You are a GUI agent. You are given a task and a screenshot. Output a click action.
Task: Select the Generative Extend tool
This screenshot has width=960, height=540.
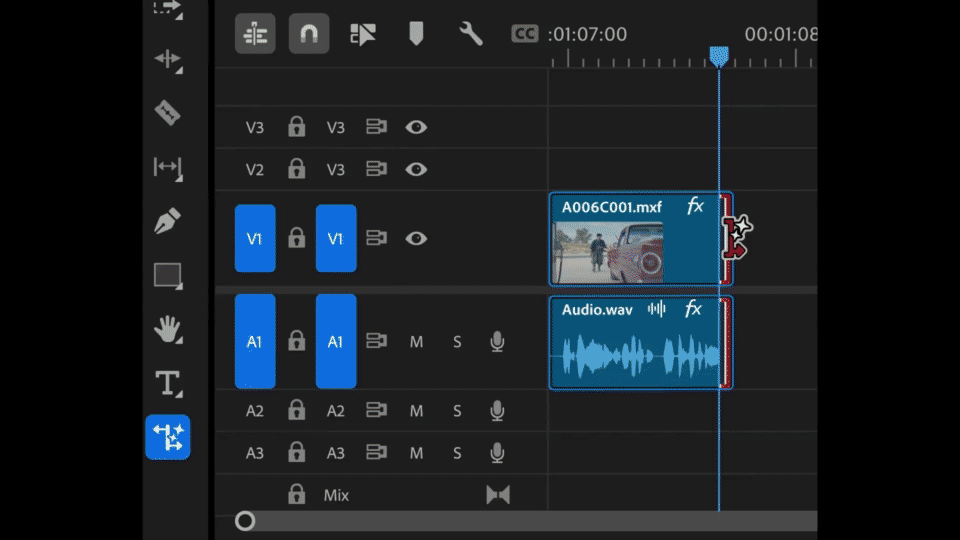point(167,437)
